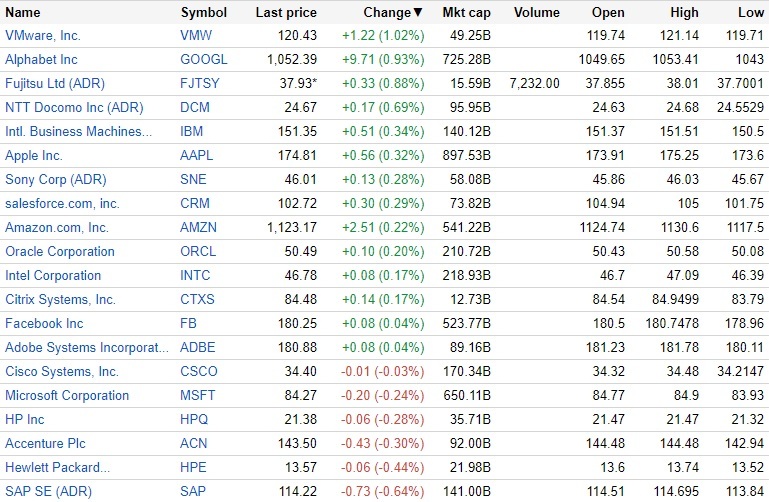Click the FJTSY ticker symbol
Image resolution: width=769 pixels, height=502 pixels.
point(199,84)
